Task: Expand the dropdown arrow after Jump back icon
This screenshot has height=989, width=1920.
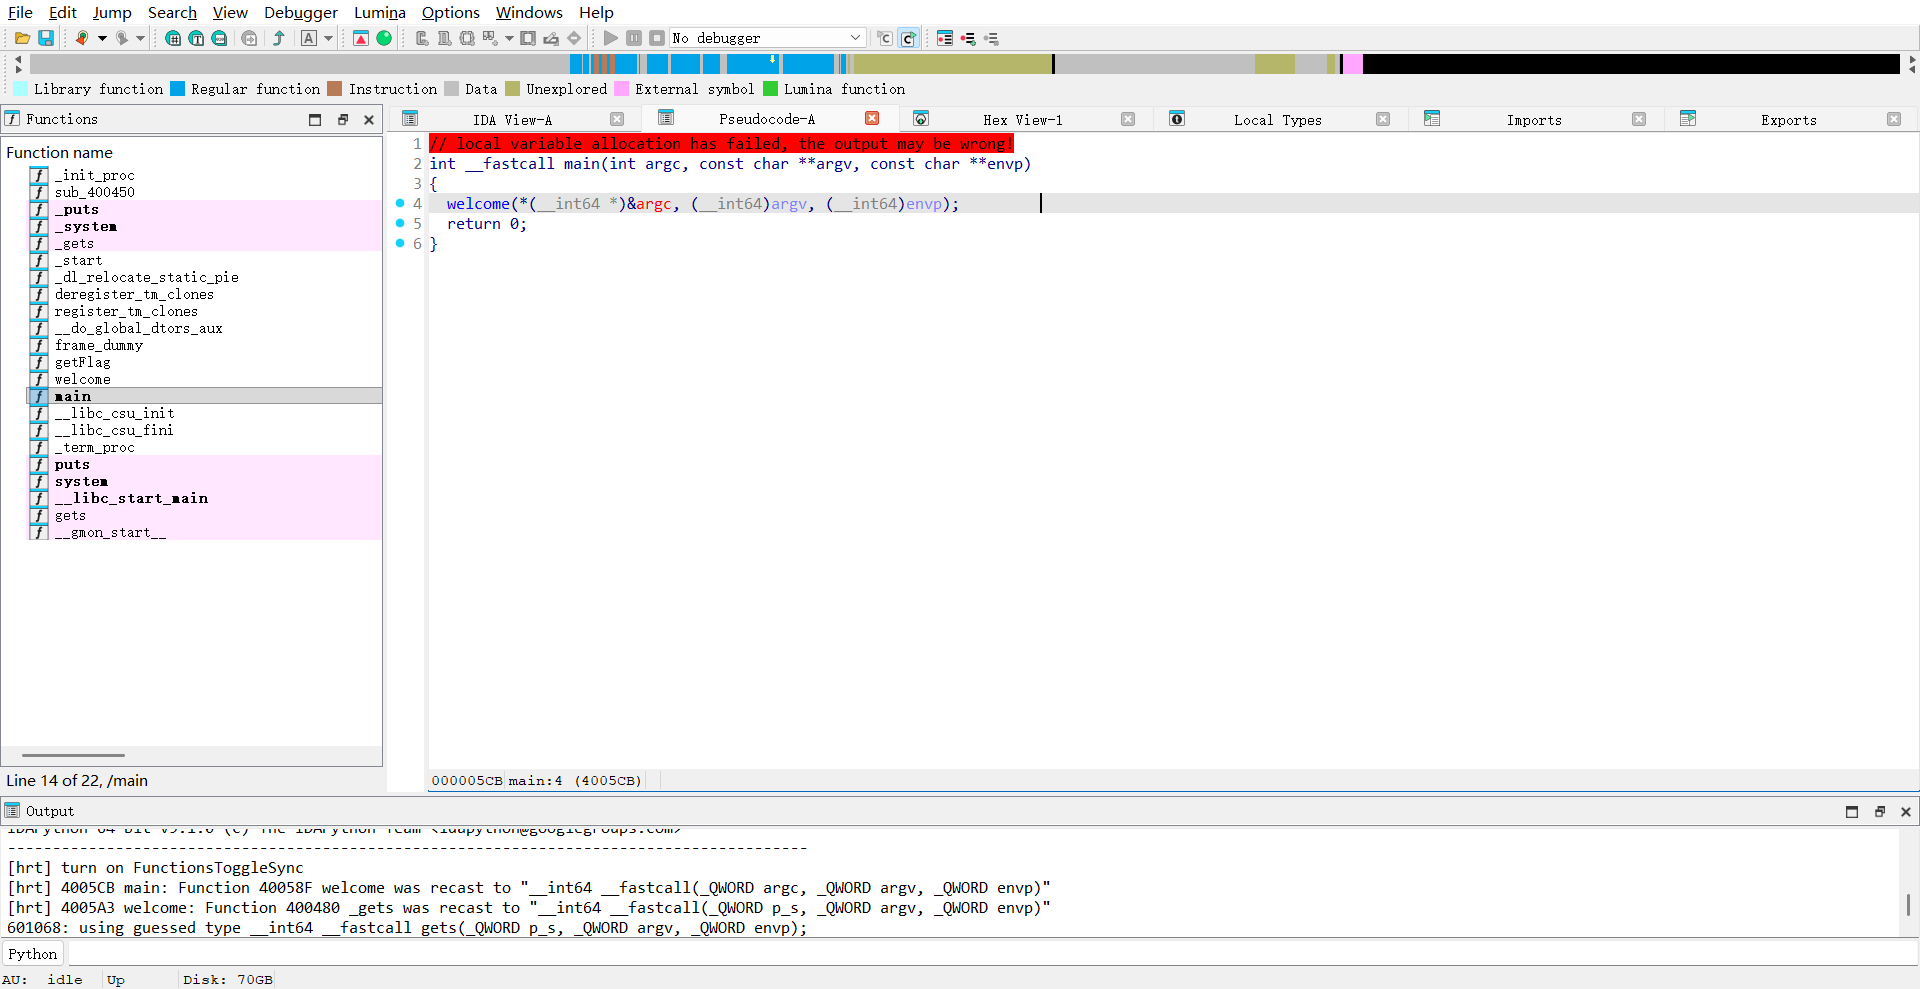Action: click(102, 38)
